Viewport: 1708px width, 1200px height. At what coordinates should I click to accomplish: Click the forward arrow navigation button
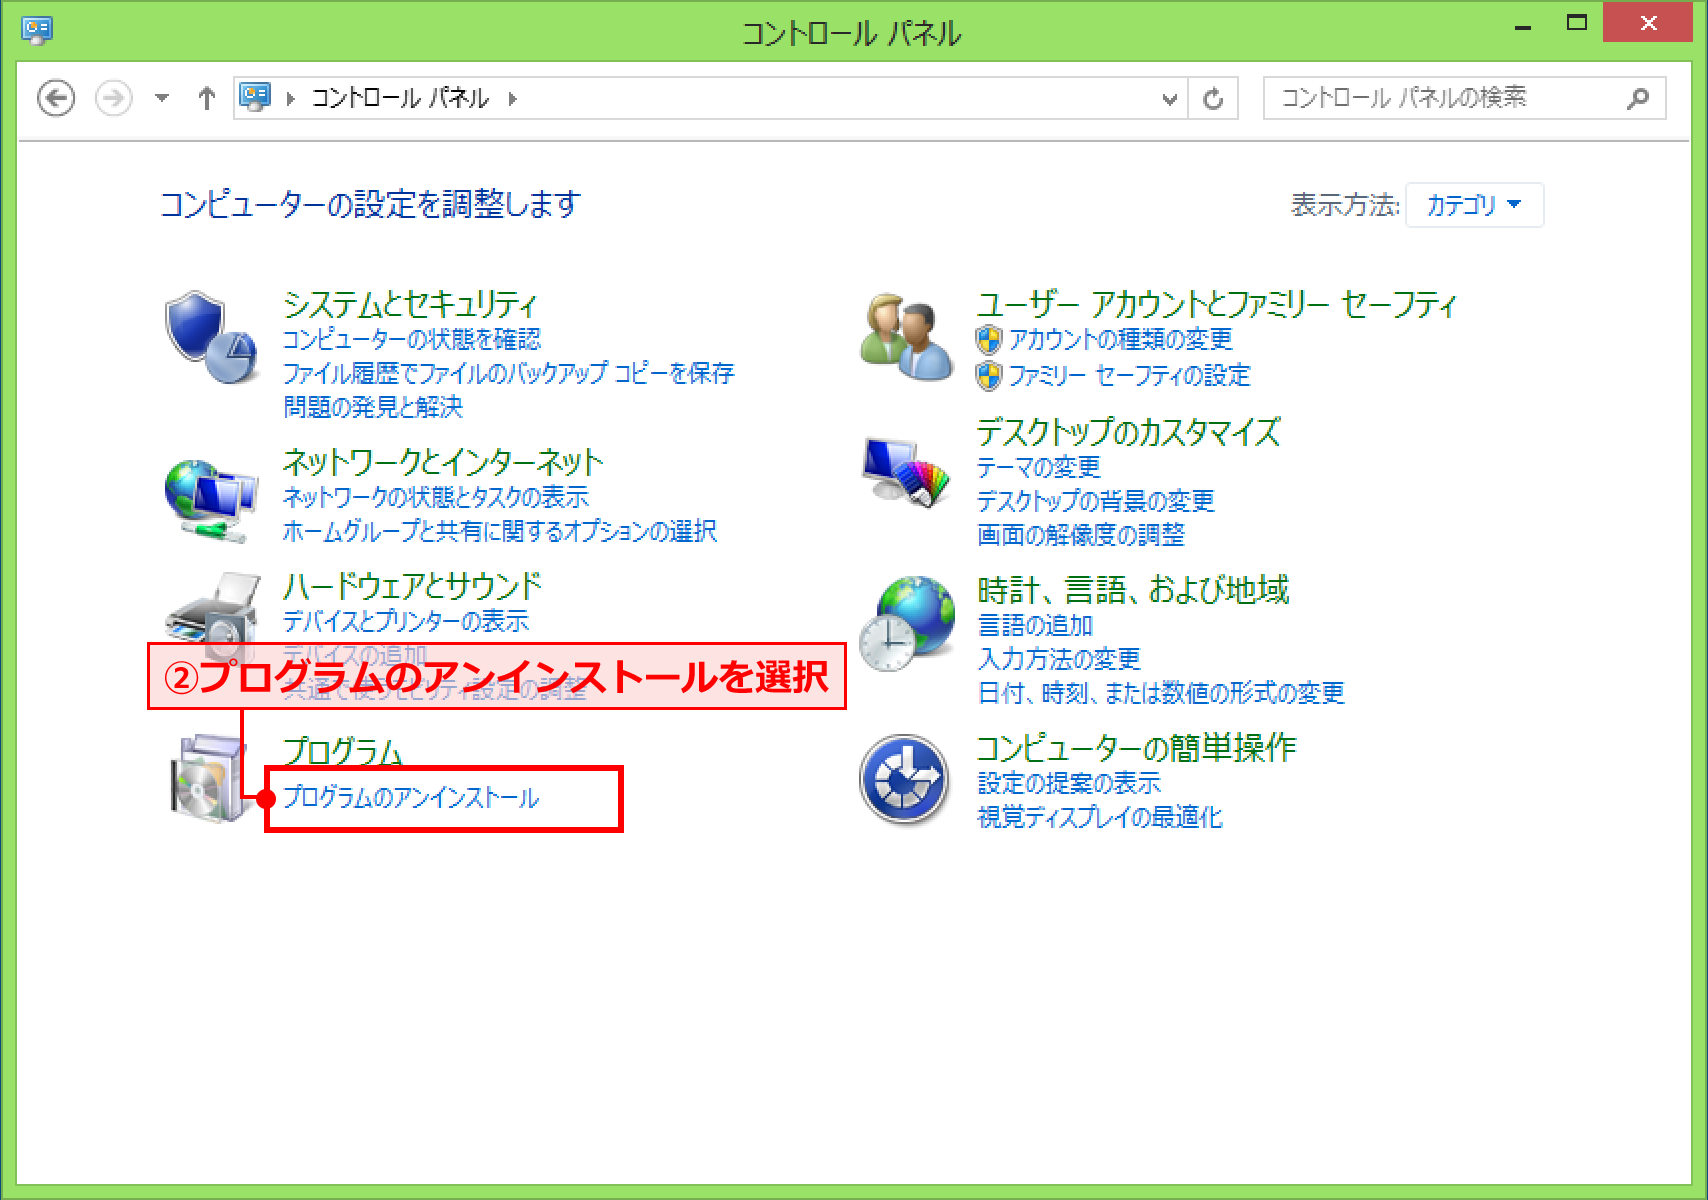(114, 98)
